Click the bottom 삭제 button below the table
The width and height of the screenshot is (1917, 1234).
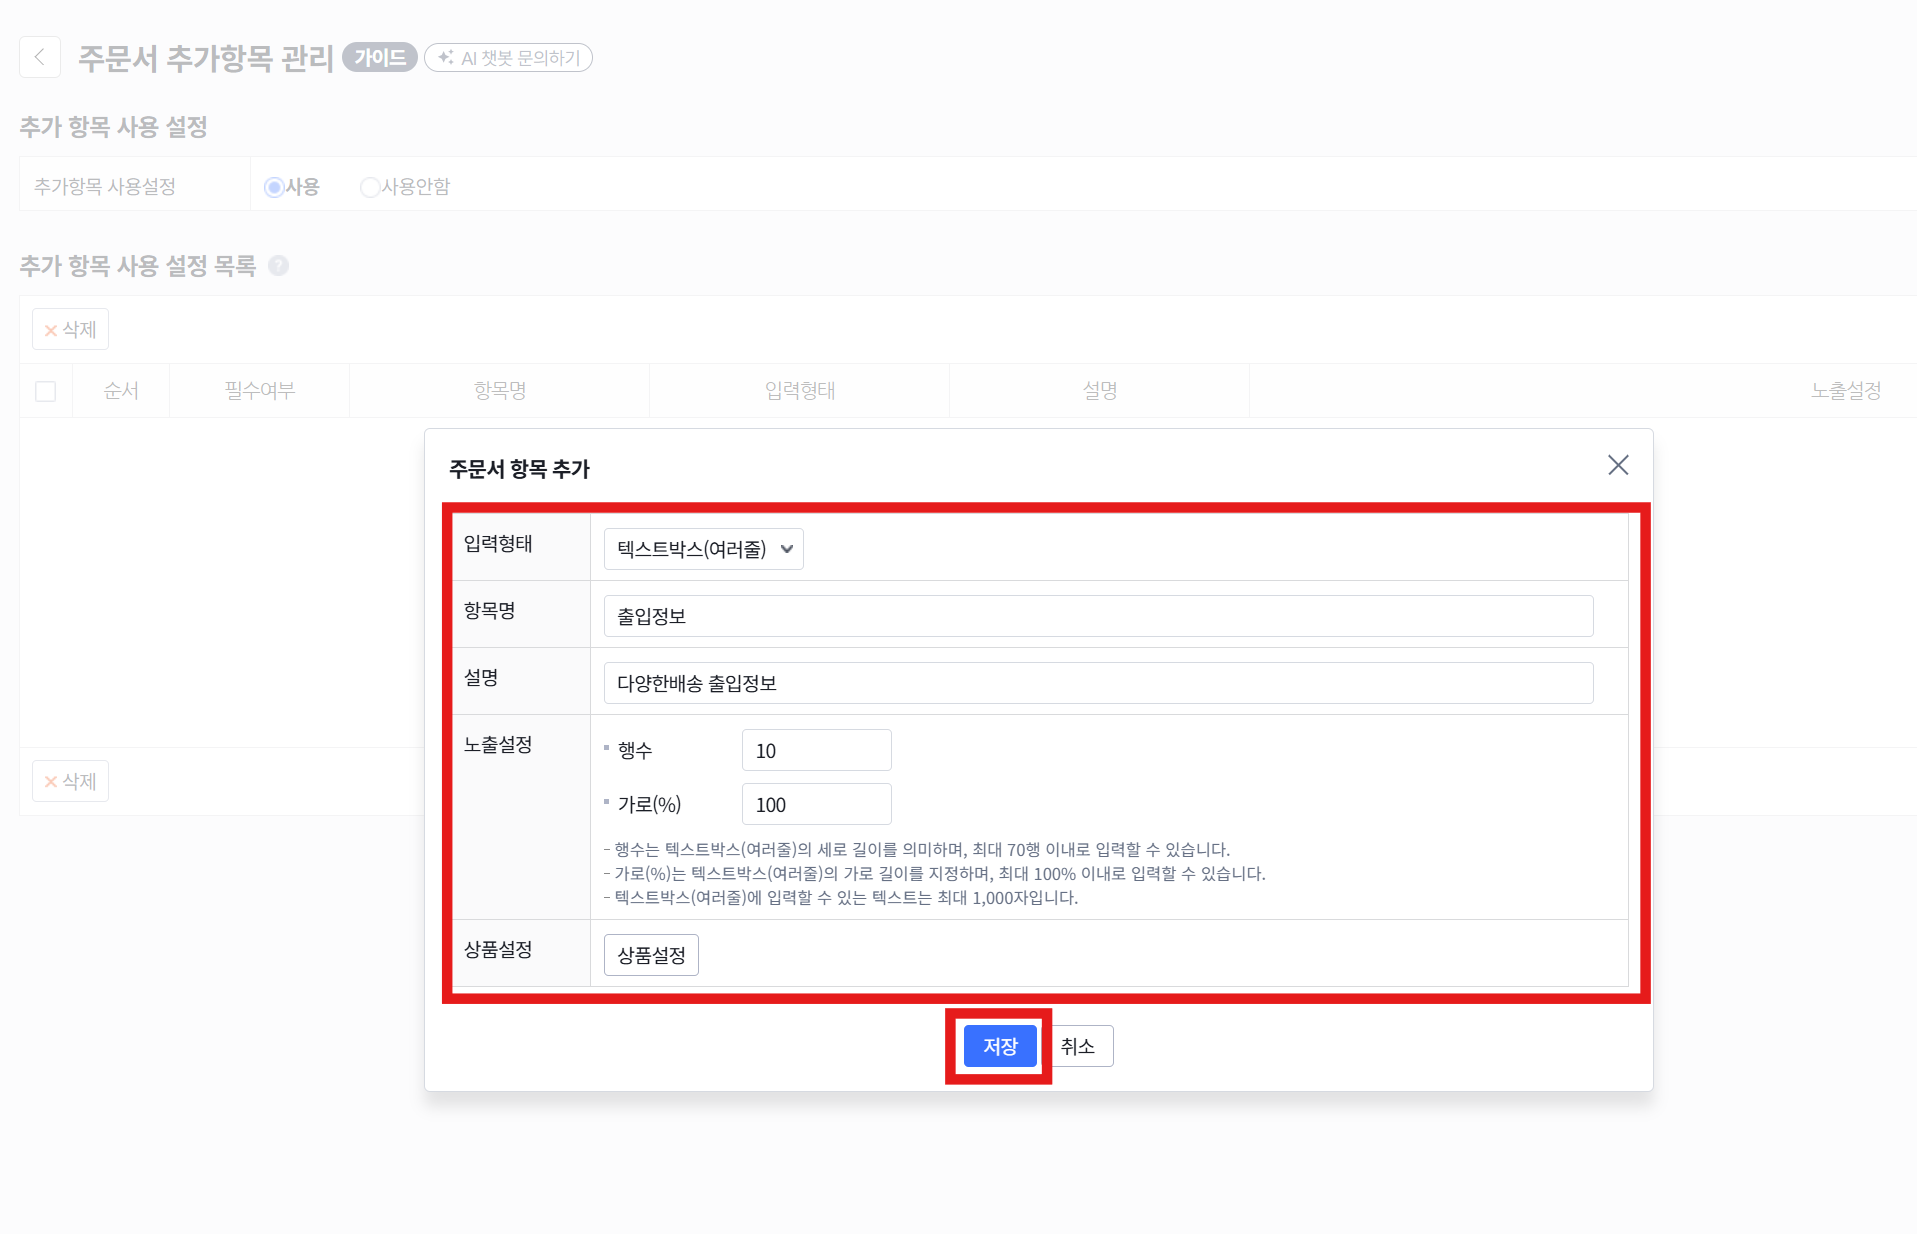pos(70,781)
